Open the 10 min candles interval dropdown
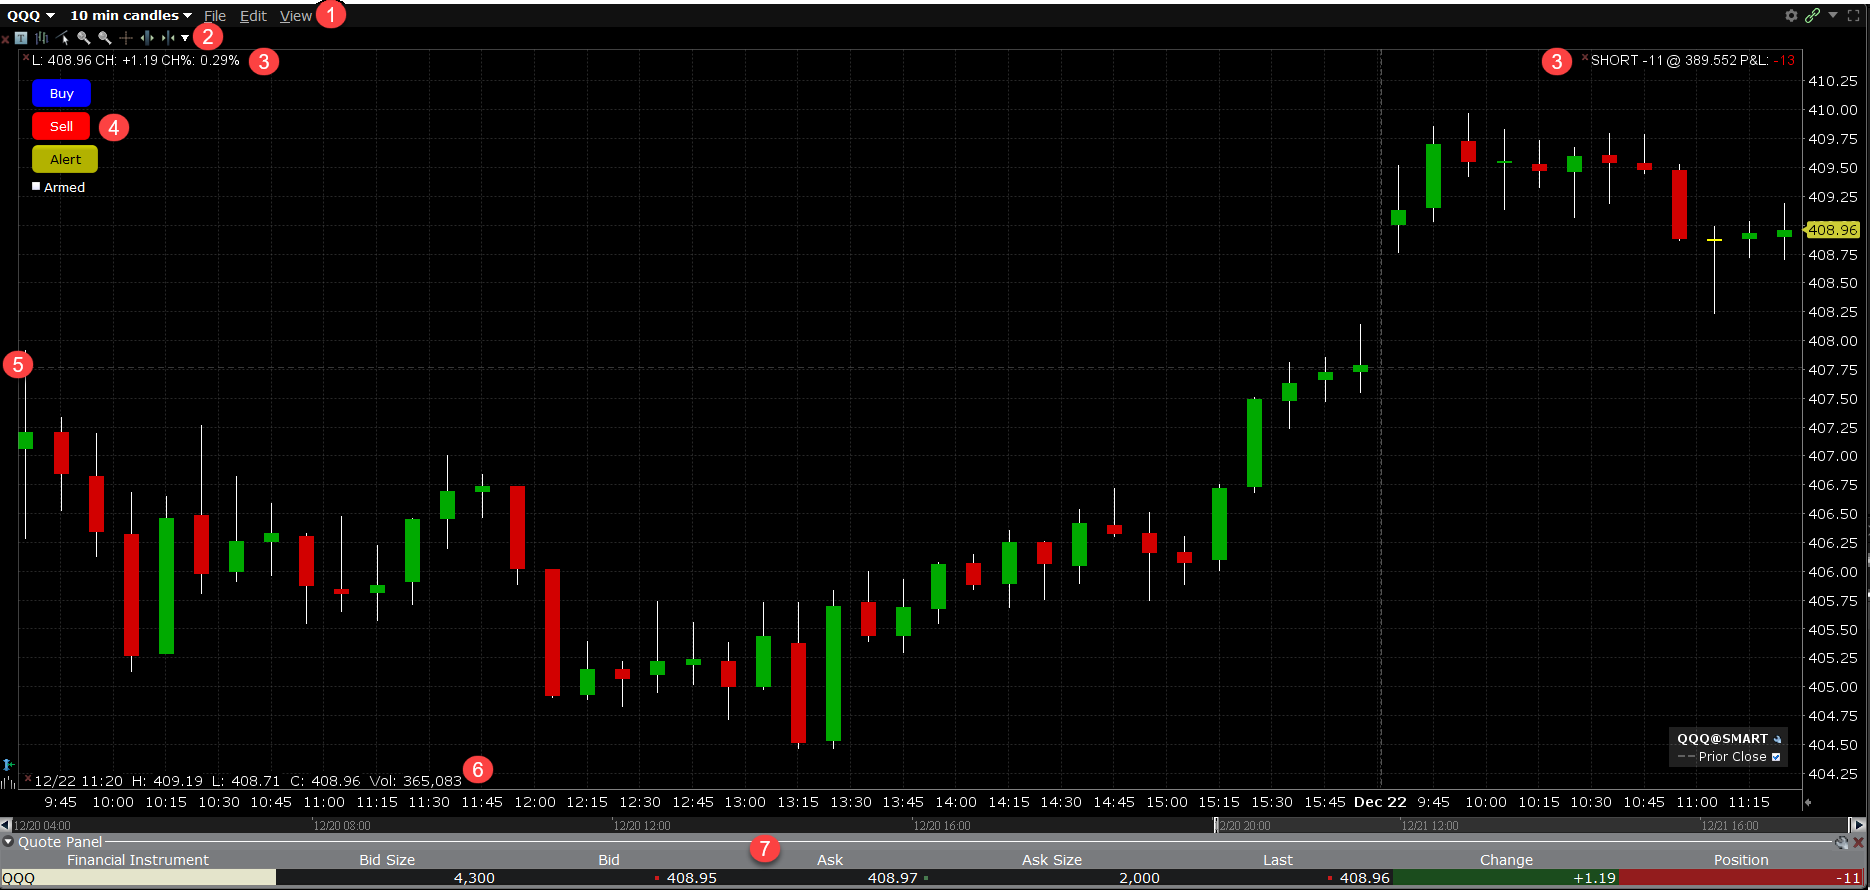This screenshot has height=890, width=1870. pos(130,15)
